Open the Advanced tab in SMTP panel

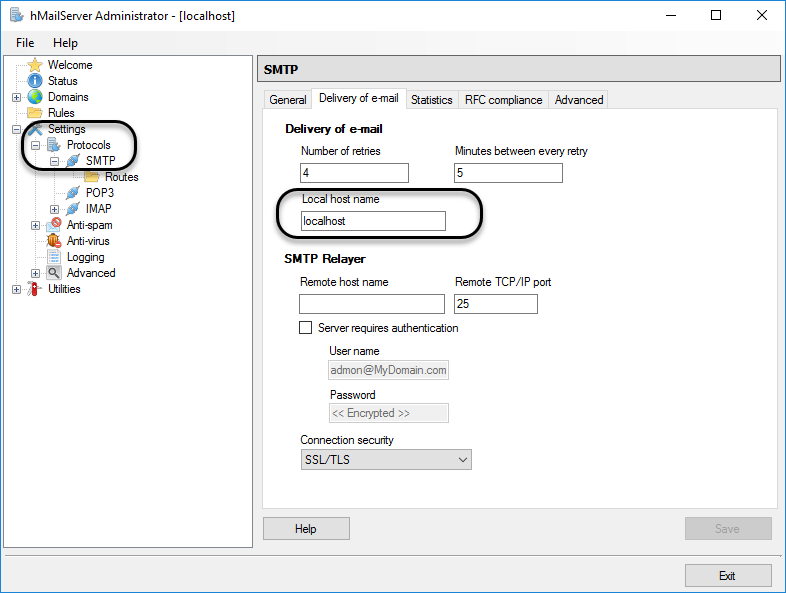tap(579, 100)
